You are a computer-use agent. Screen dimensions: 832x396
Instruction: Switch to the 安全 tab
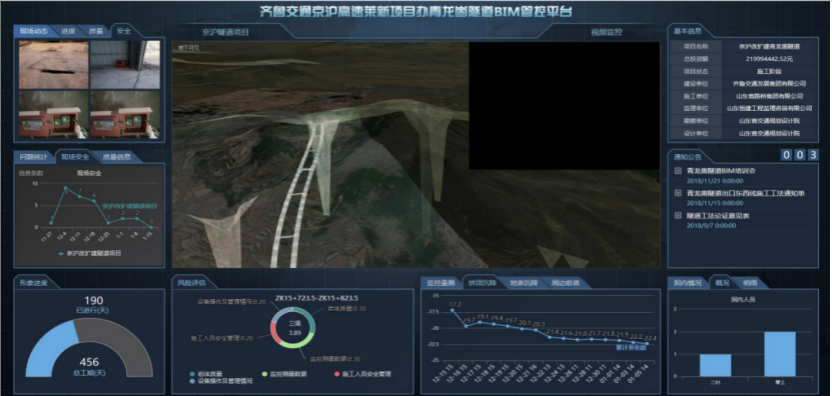pyautogui.click(x=123, y=31)
